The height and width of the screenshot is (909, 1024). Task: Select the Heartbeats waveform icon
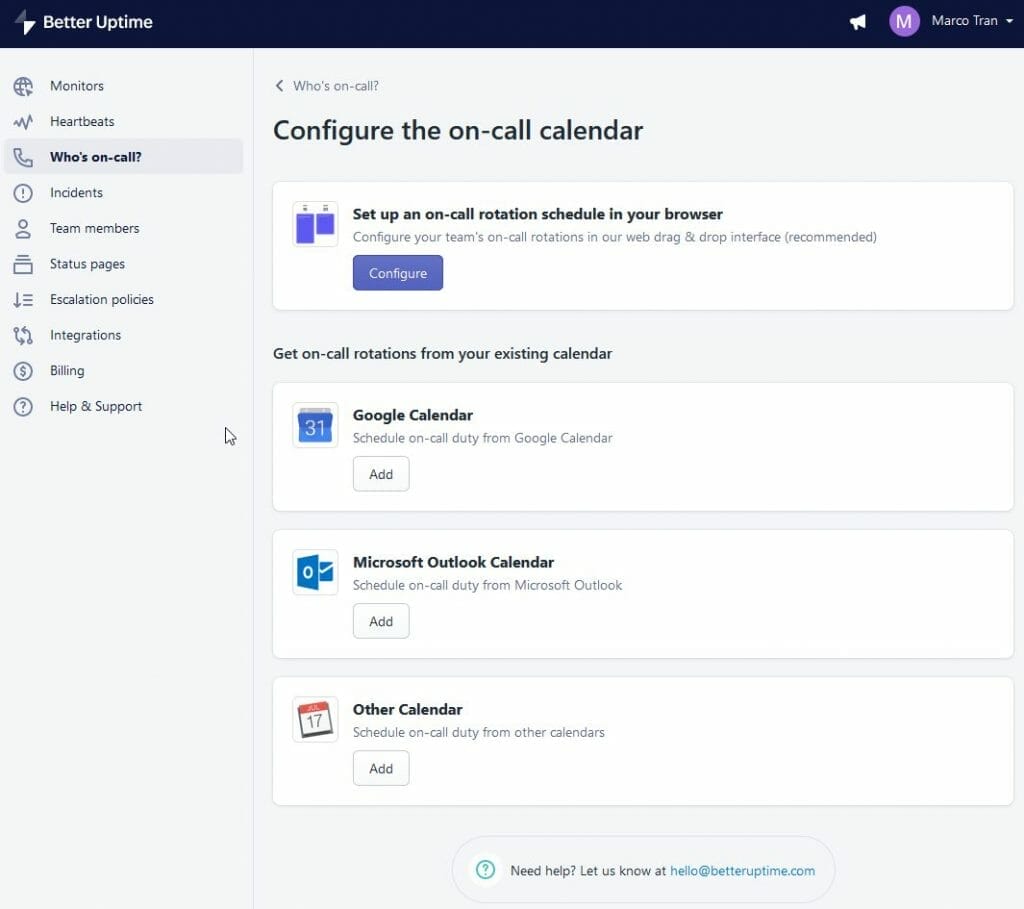click(x=23, y=121)
